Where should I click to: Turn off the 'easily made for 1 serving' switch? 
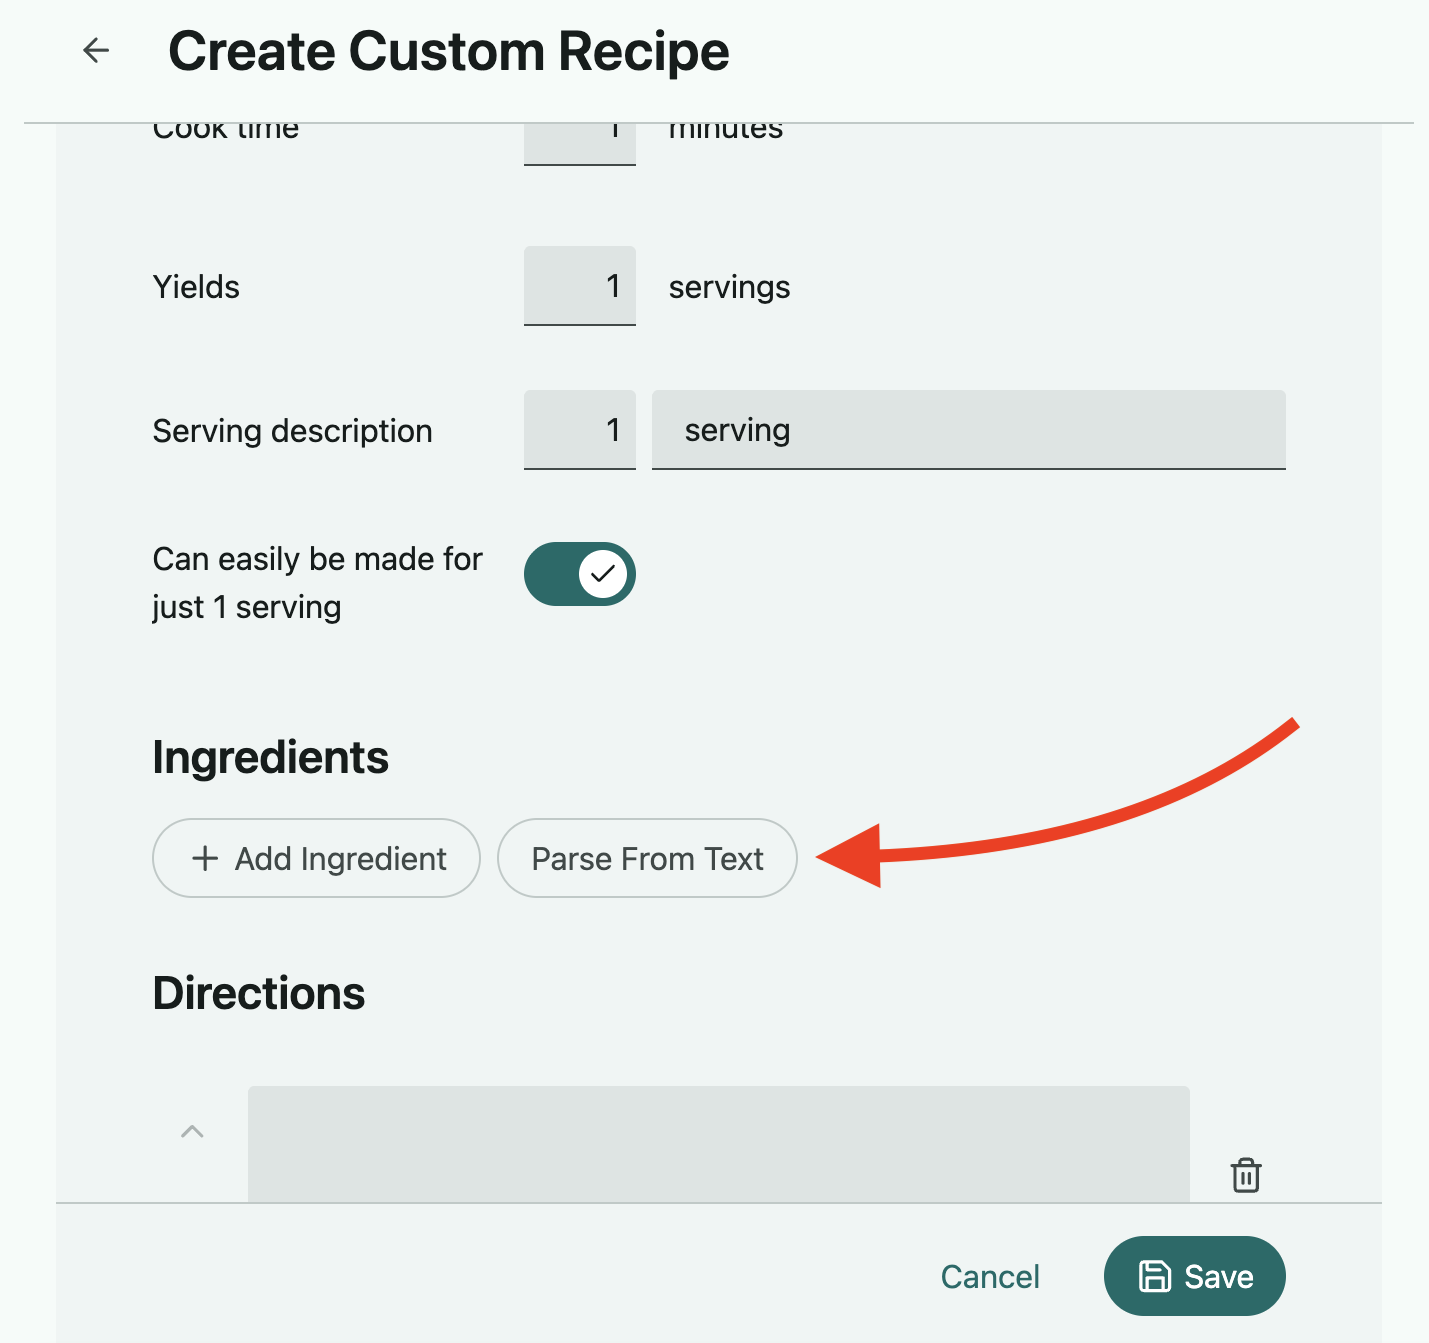[580, 574]
